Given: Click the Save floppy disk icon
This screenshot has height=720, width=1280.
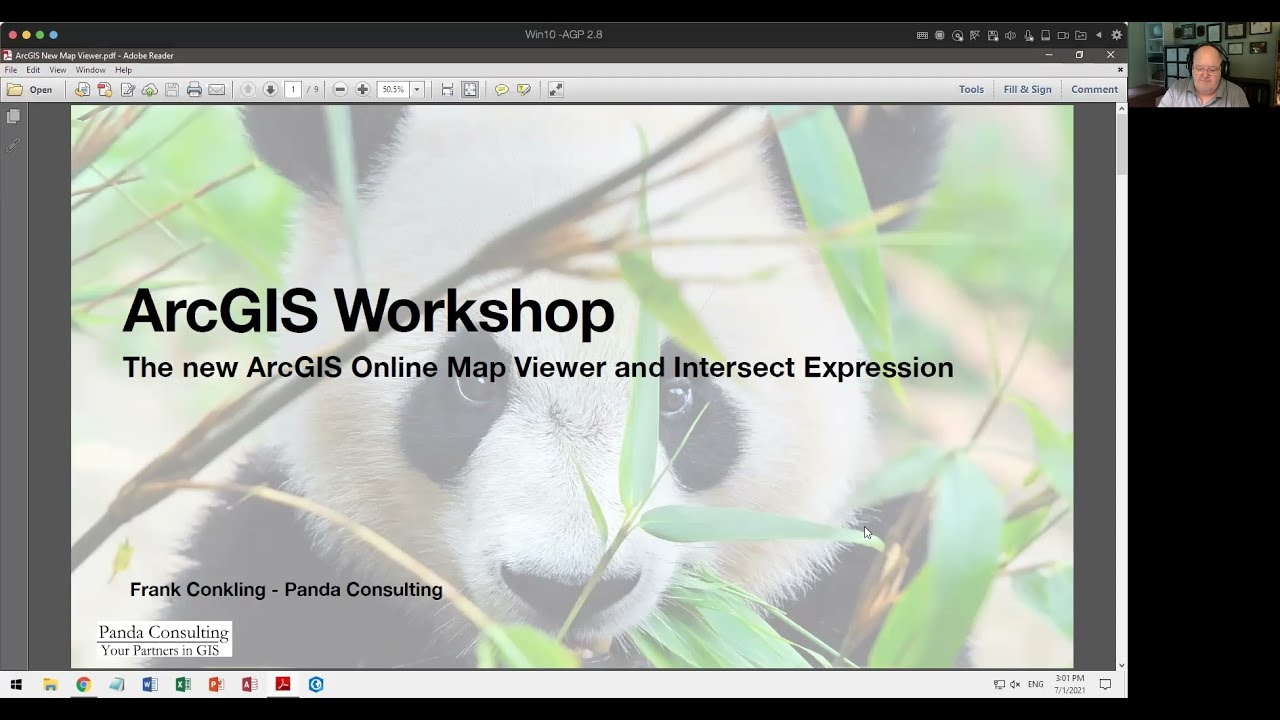Looking at the screenshot, I should [172, 89].
